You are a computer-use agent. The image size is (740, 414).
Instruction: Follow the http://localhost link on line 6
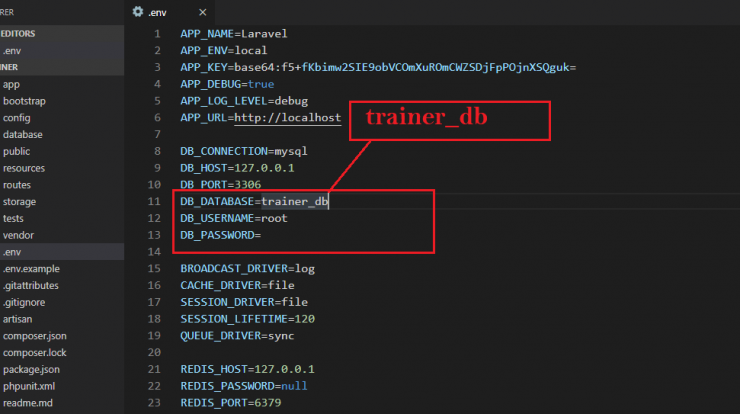click(287, 118)
